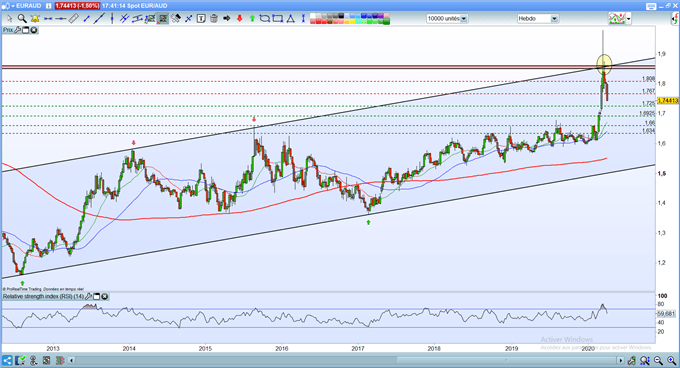Insert a green up arrow marker

(252, 19)
